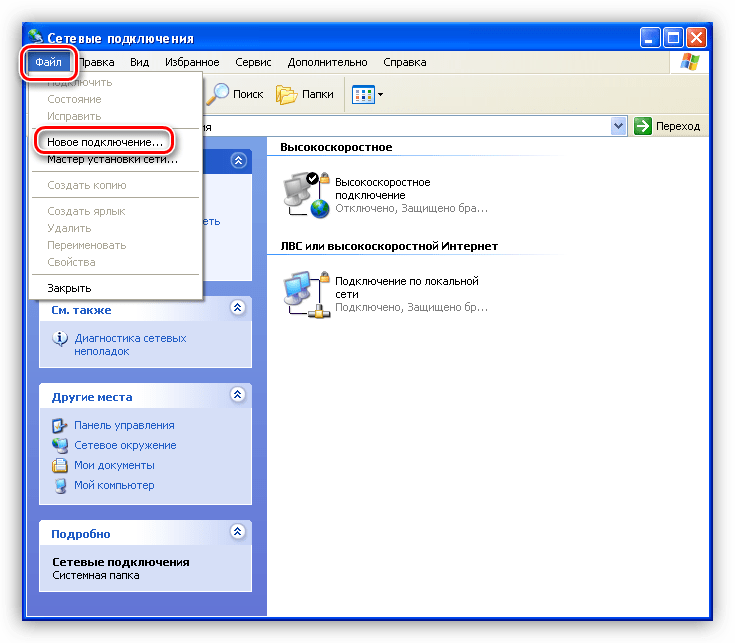Screen dimensions: 735x643
Task: Click the green Переход arrow button
Action: point(642,126)
